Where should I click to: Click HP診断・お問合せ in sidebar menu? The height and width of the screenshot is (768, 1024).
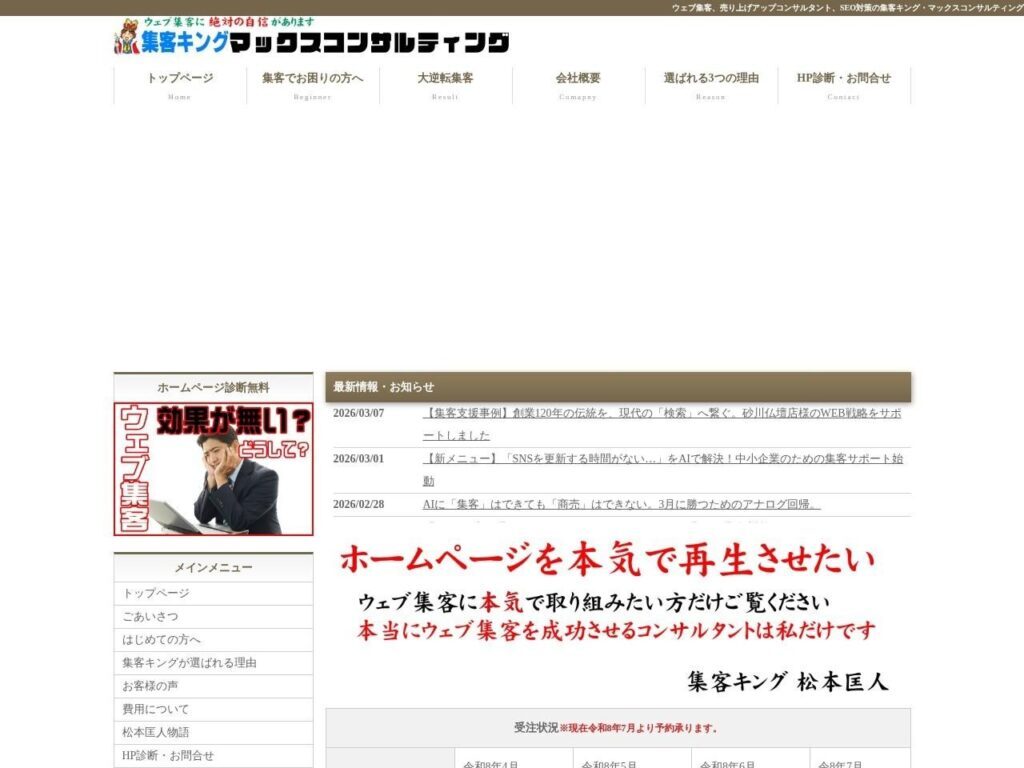pos(168,755)
